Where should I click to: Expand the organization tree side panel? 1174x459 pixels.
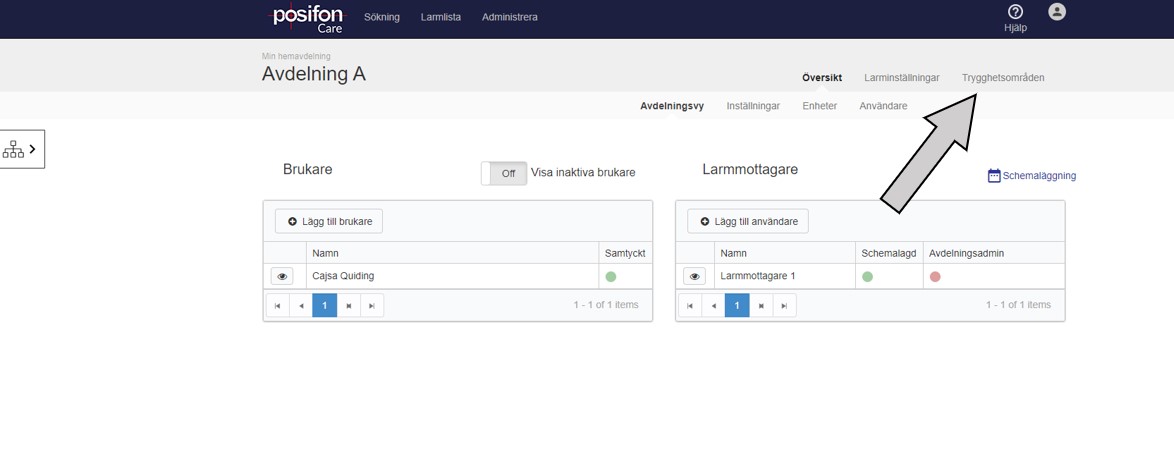pos(21,149)
